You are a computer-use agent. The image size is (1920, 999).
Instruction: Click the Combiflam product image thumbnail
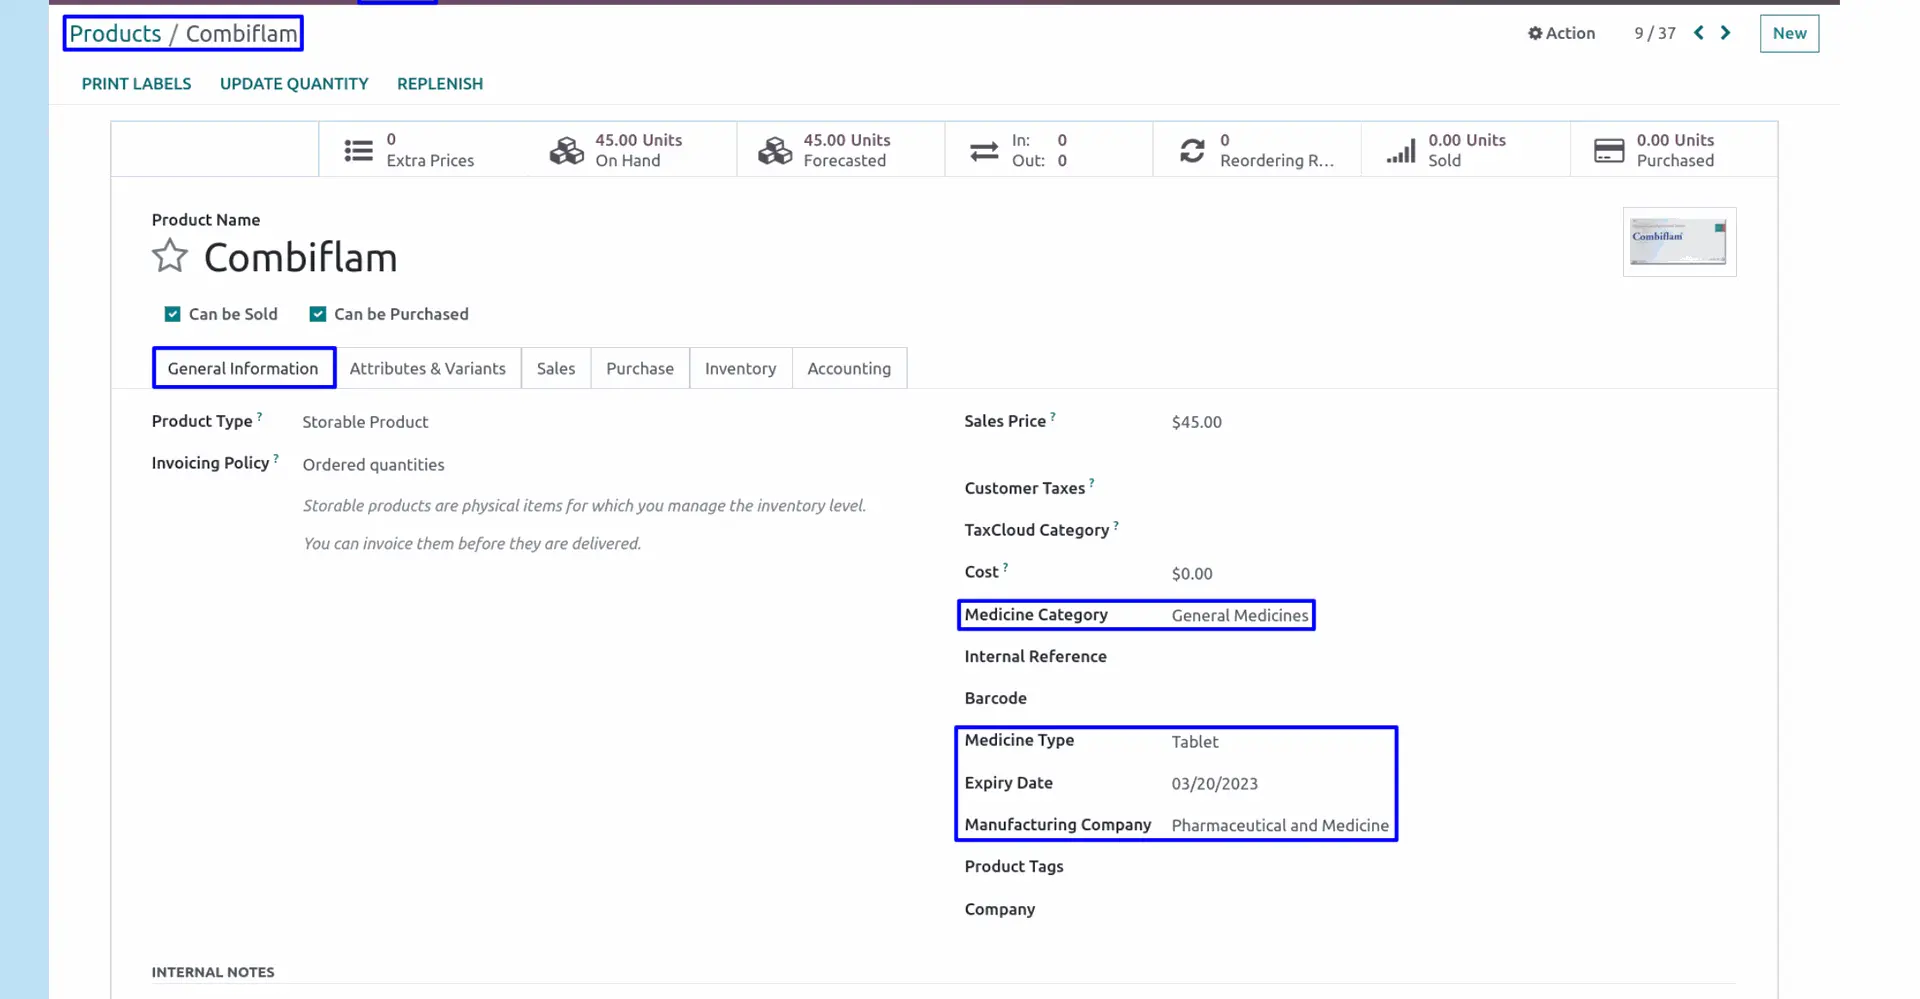(1680, 242)
